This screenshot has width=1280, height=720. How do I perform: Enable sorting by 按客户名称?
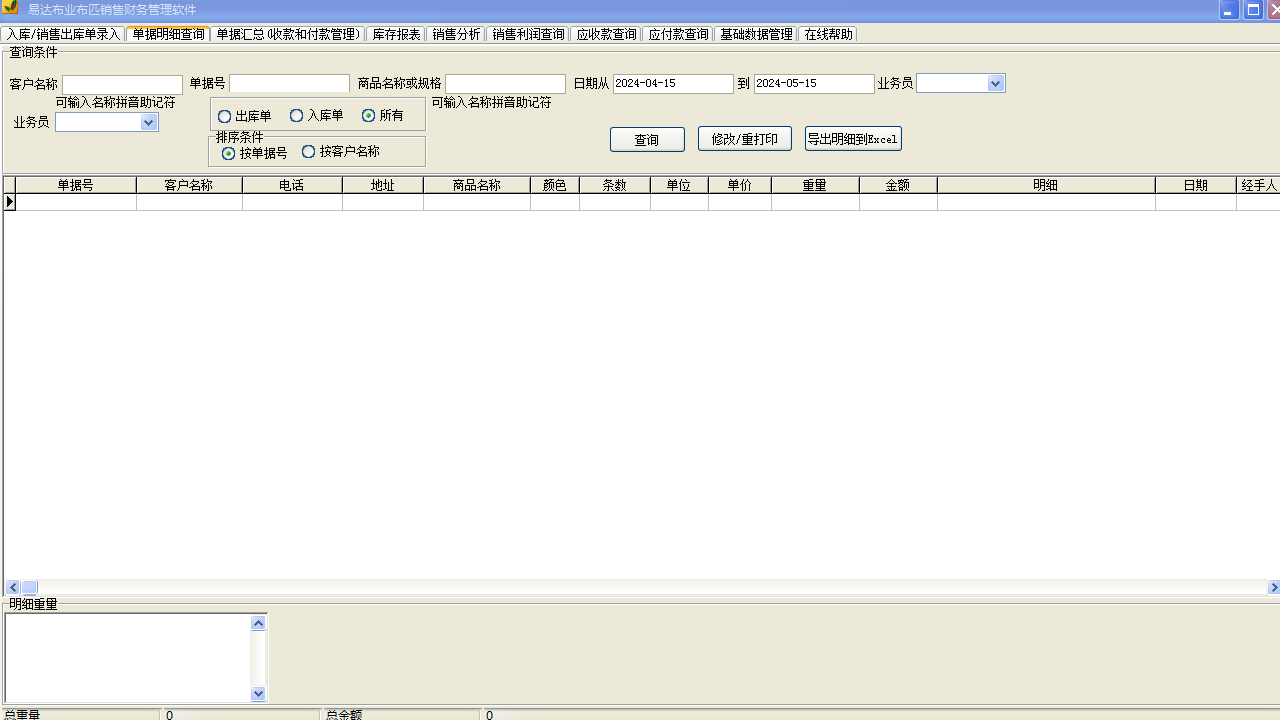[309, 151]
